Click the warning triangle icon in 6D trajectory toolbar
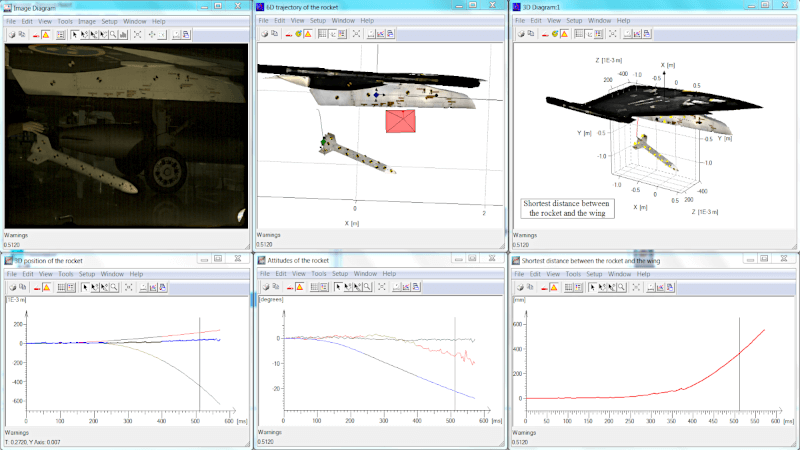Screen dimensions: 800x450 [x=310, y=34]
